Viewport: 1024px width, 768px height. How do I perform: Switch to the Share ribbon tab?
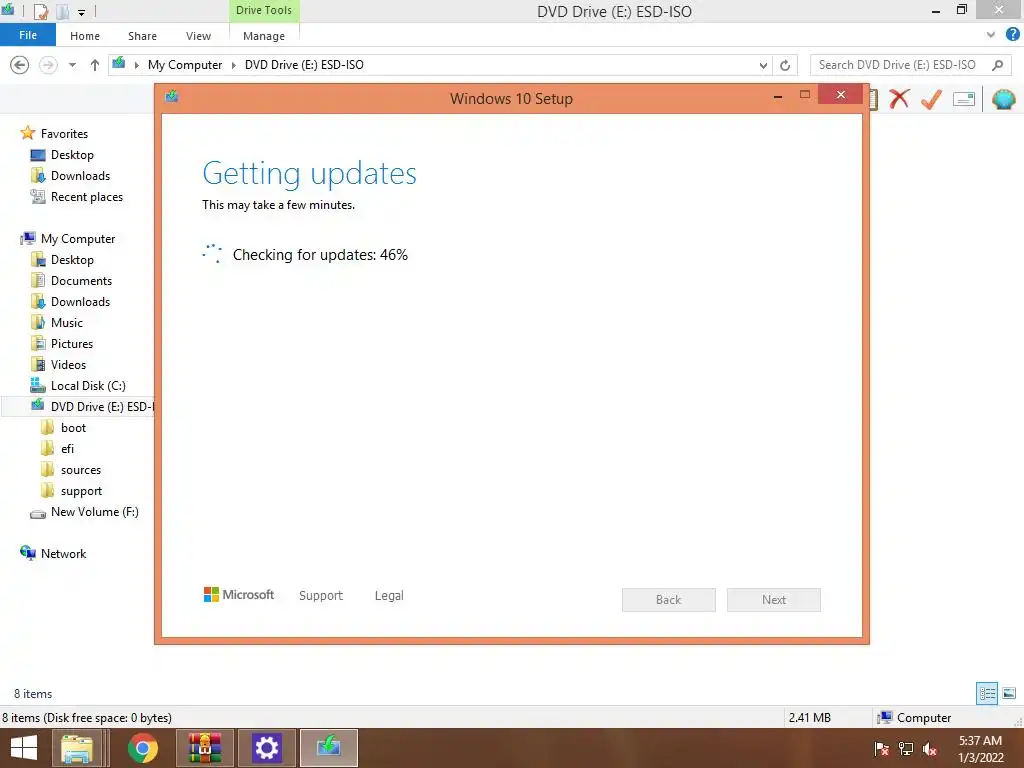click(142, 36)
